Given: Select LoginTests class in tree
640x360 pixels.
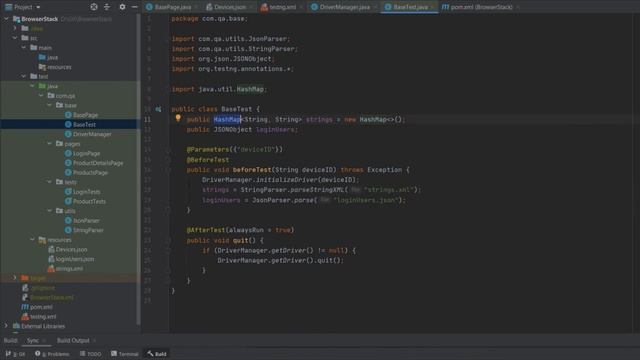Looking at the screenshot, I should pyautogui.click(x=87, y=192).
